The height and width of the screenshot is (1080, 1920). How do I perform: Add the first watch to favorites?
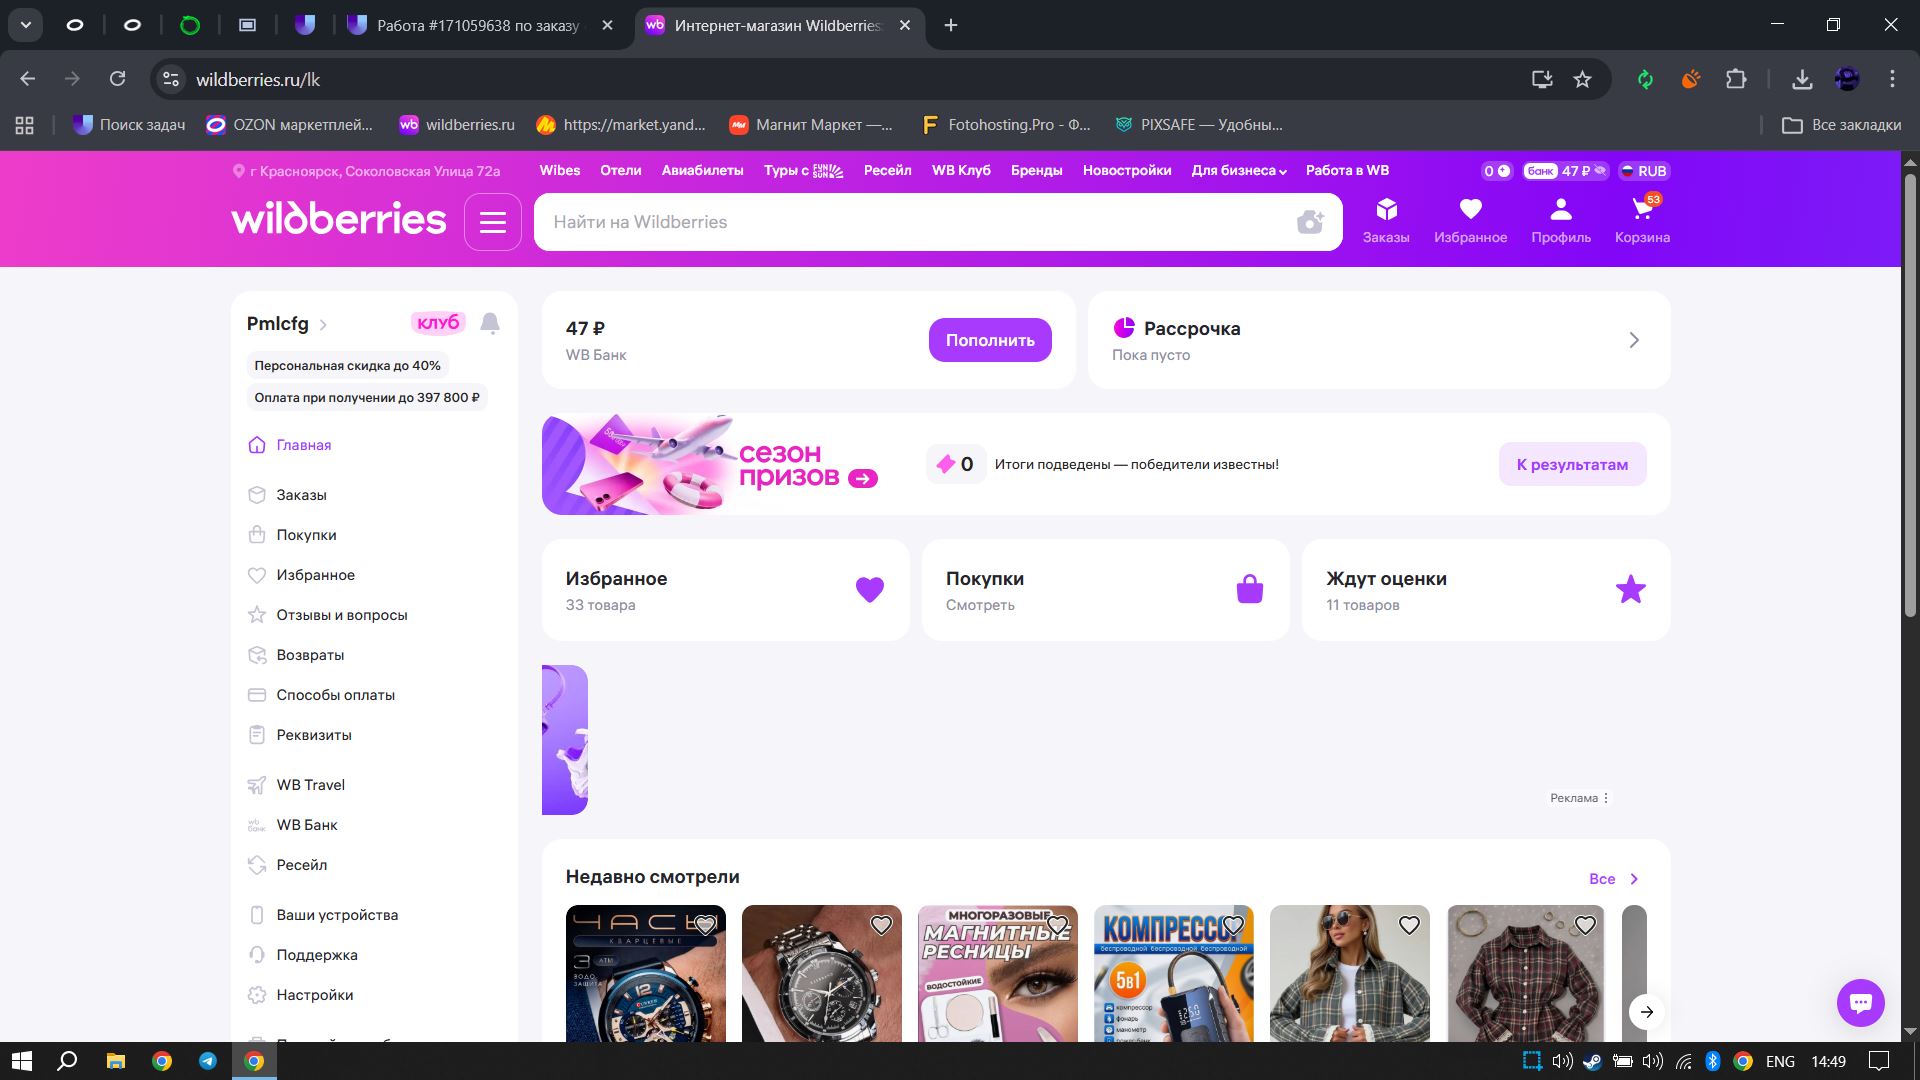pos(705,925)
